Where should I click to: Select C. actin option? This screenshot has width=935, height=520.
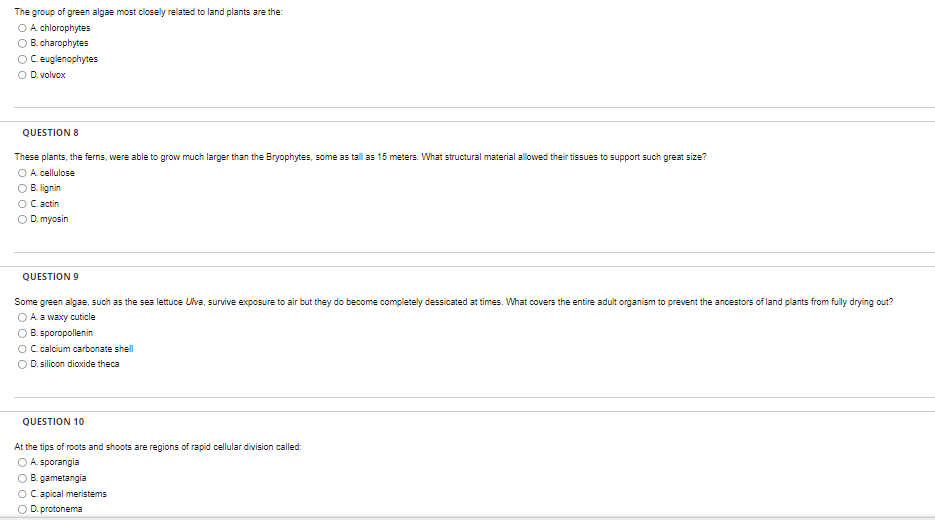point(22,204)
